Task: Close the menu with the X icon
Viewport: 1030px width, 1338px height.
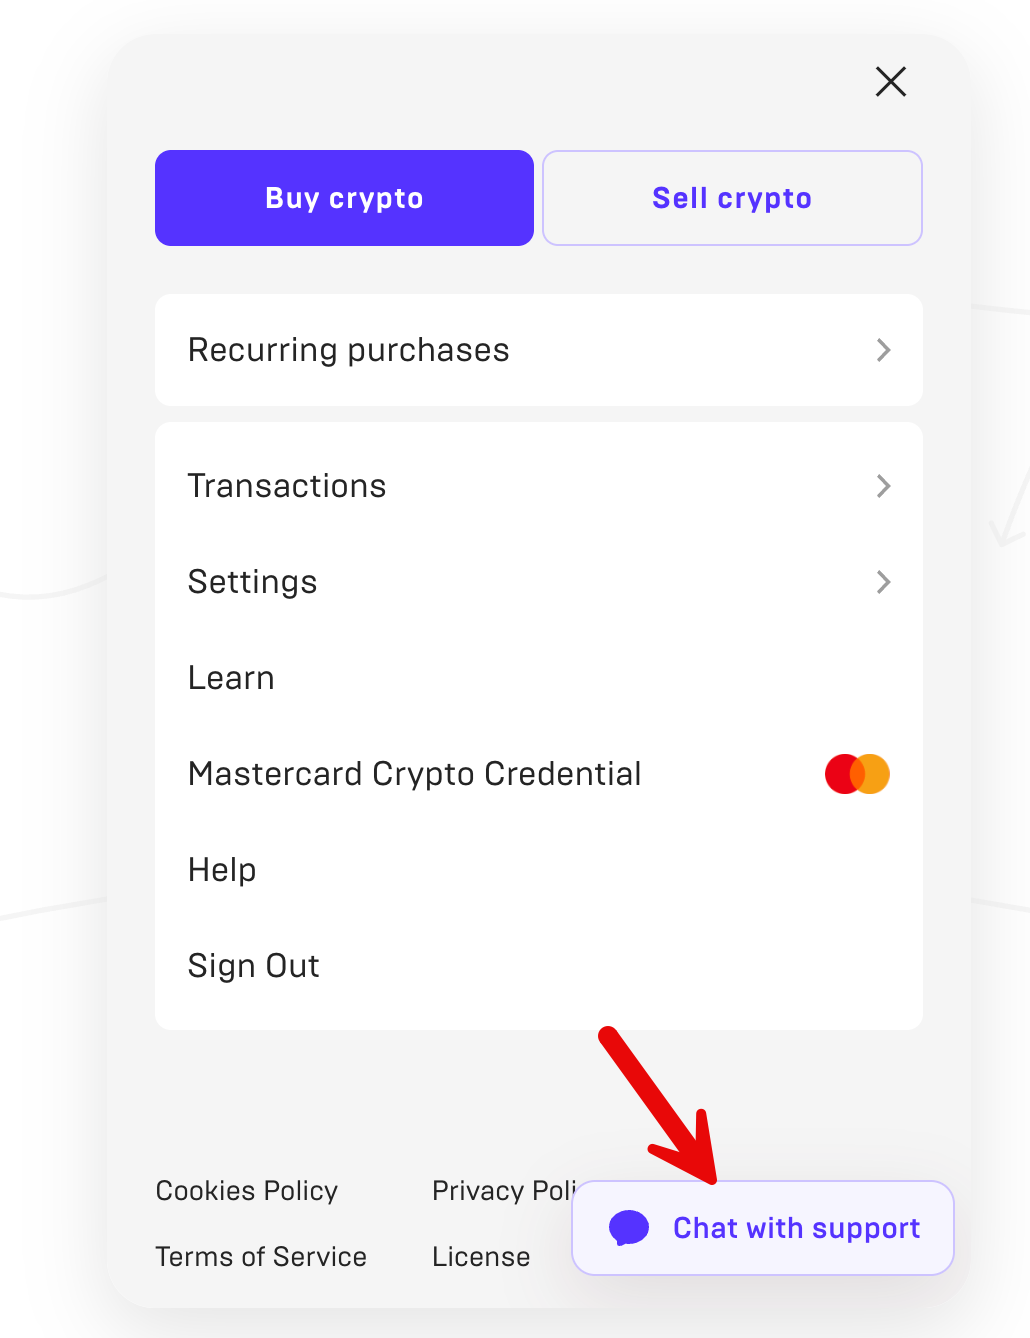Action: point(890,81)
